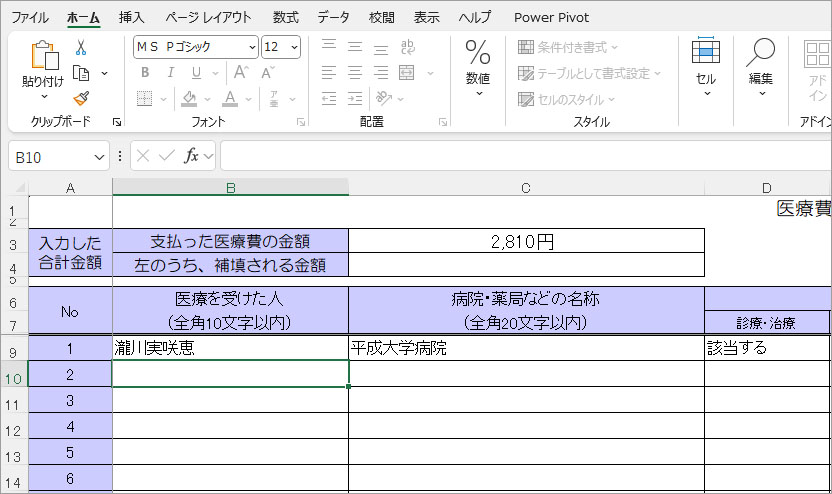Open the Font group dialog launcher
Viewport: 832px width, 494px height.
[x=301, y=122]
